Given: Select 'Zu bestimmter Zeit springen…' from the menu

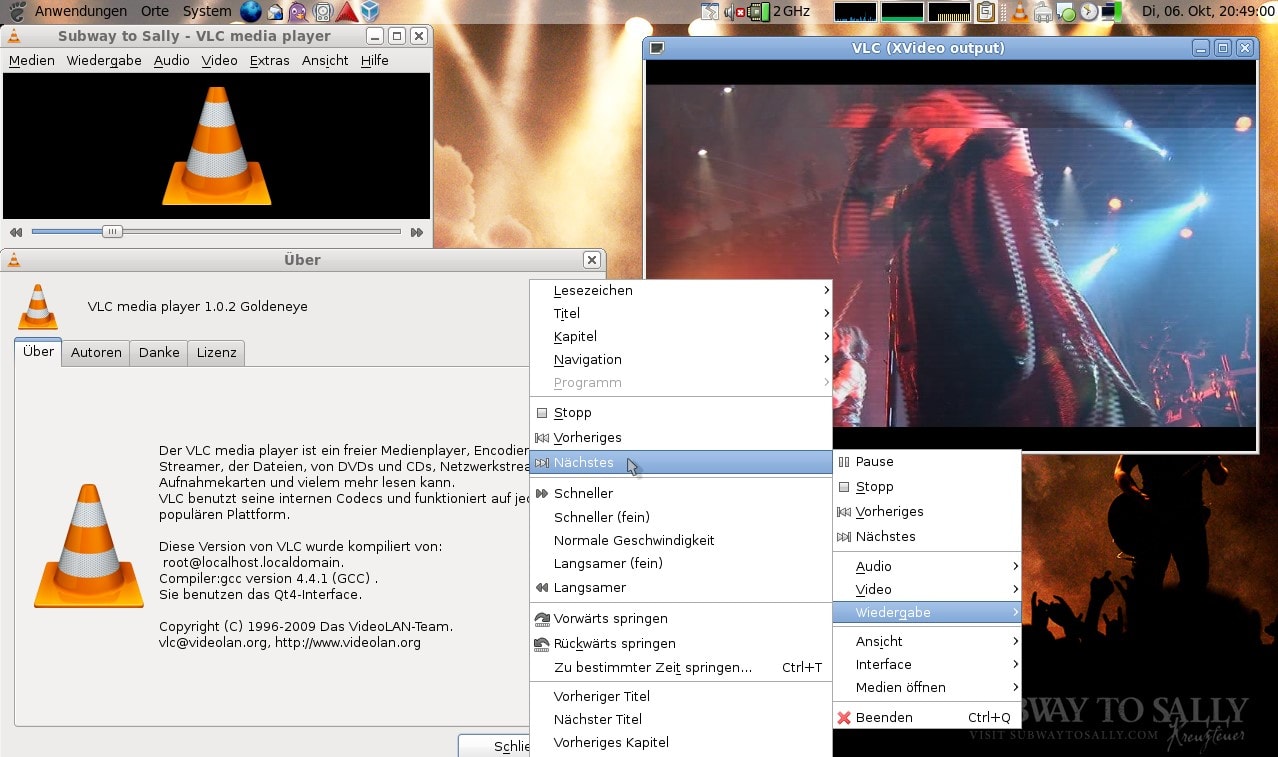Looking at the screenshot, I should 652,667.
